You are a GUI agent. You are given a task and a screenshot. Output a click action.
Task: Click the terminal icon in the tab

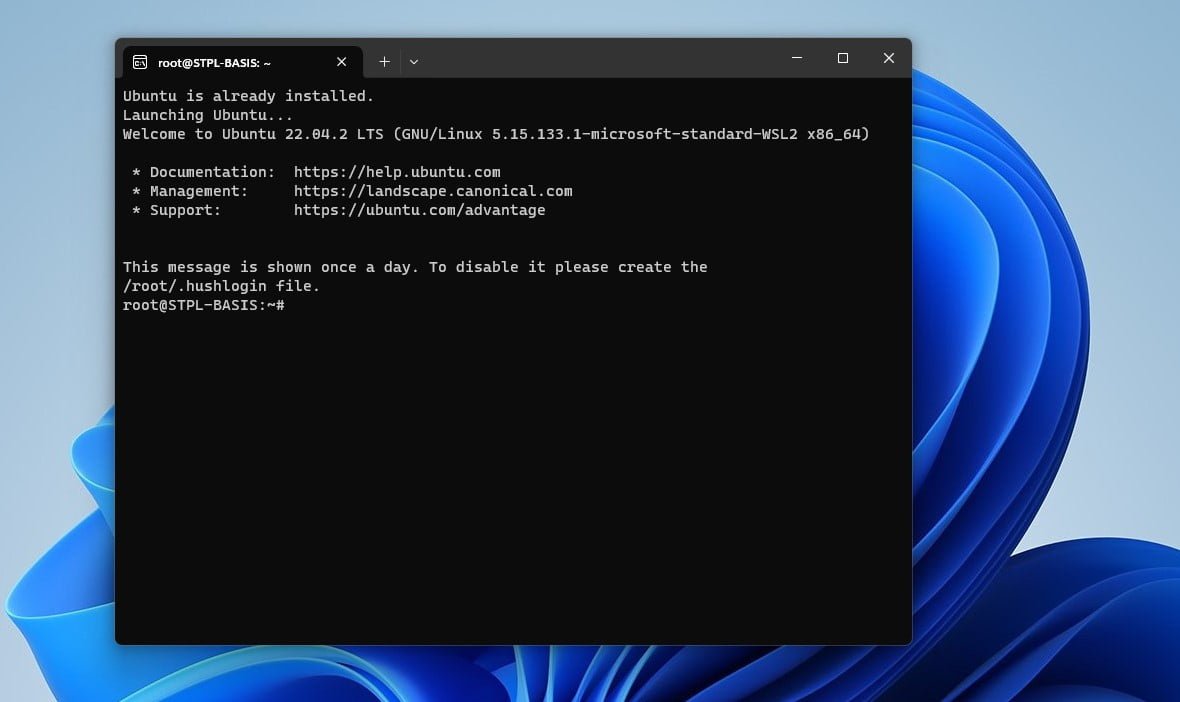pos(140,62)
